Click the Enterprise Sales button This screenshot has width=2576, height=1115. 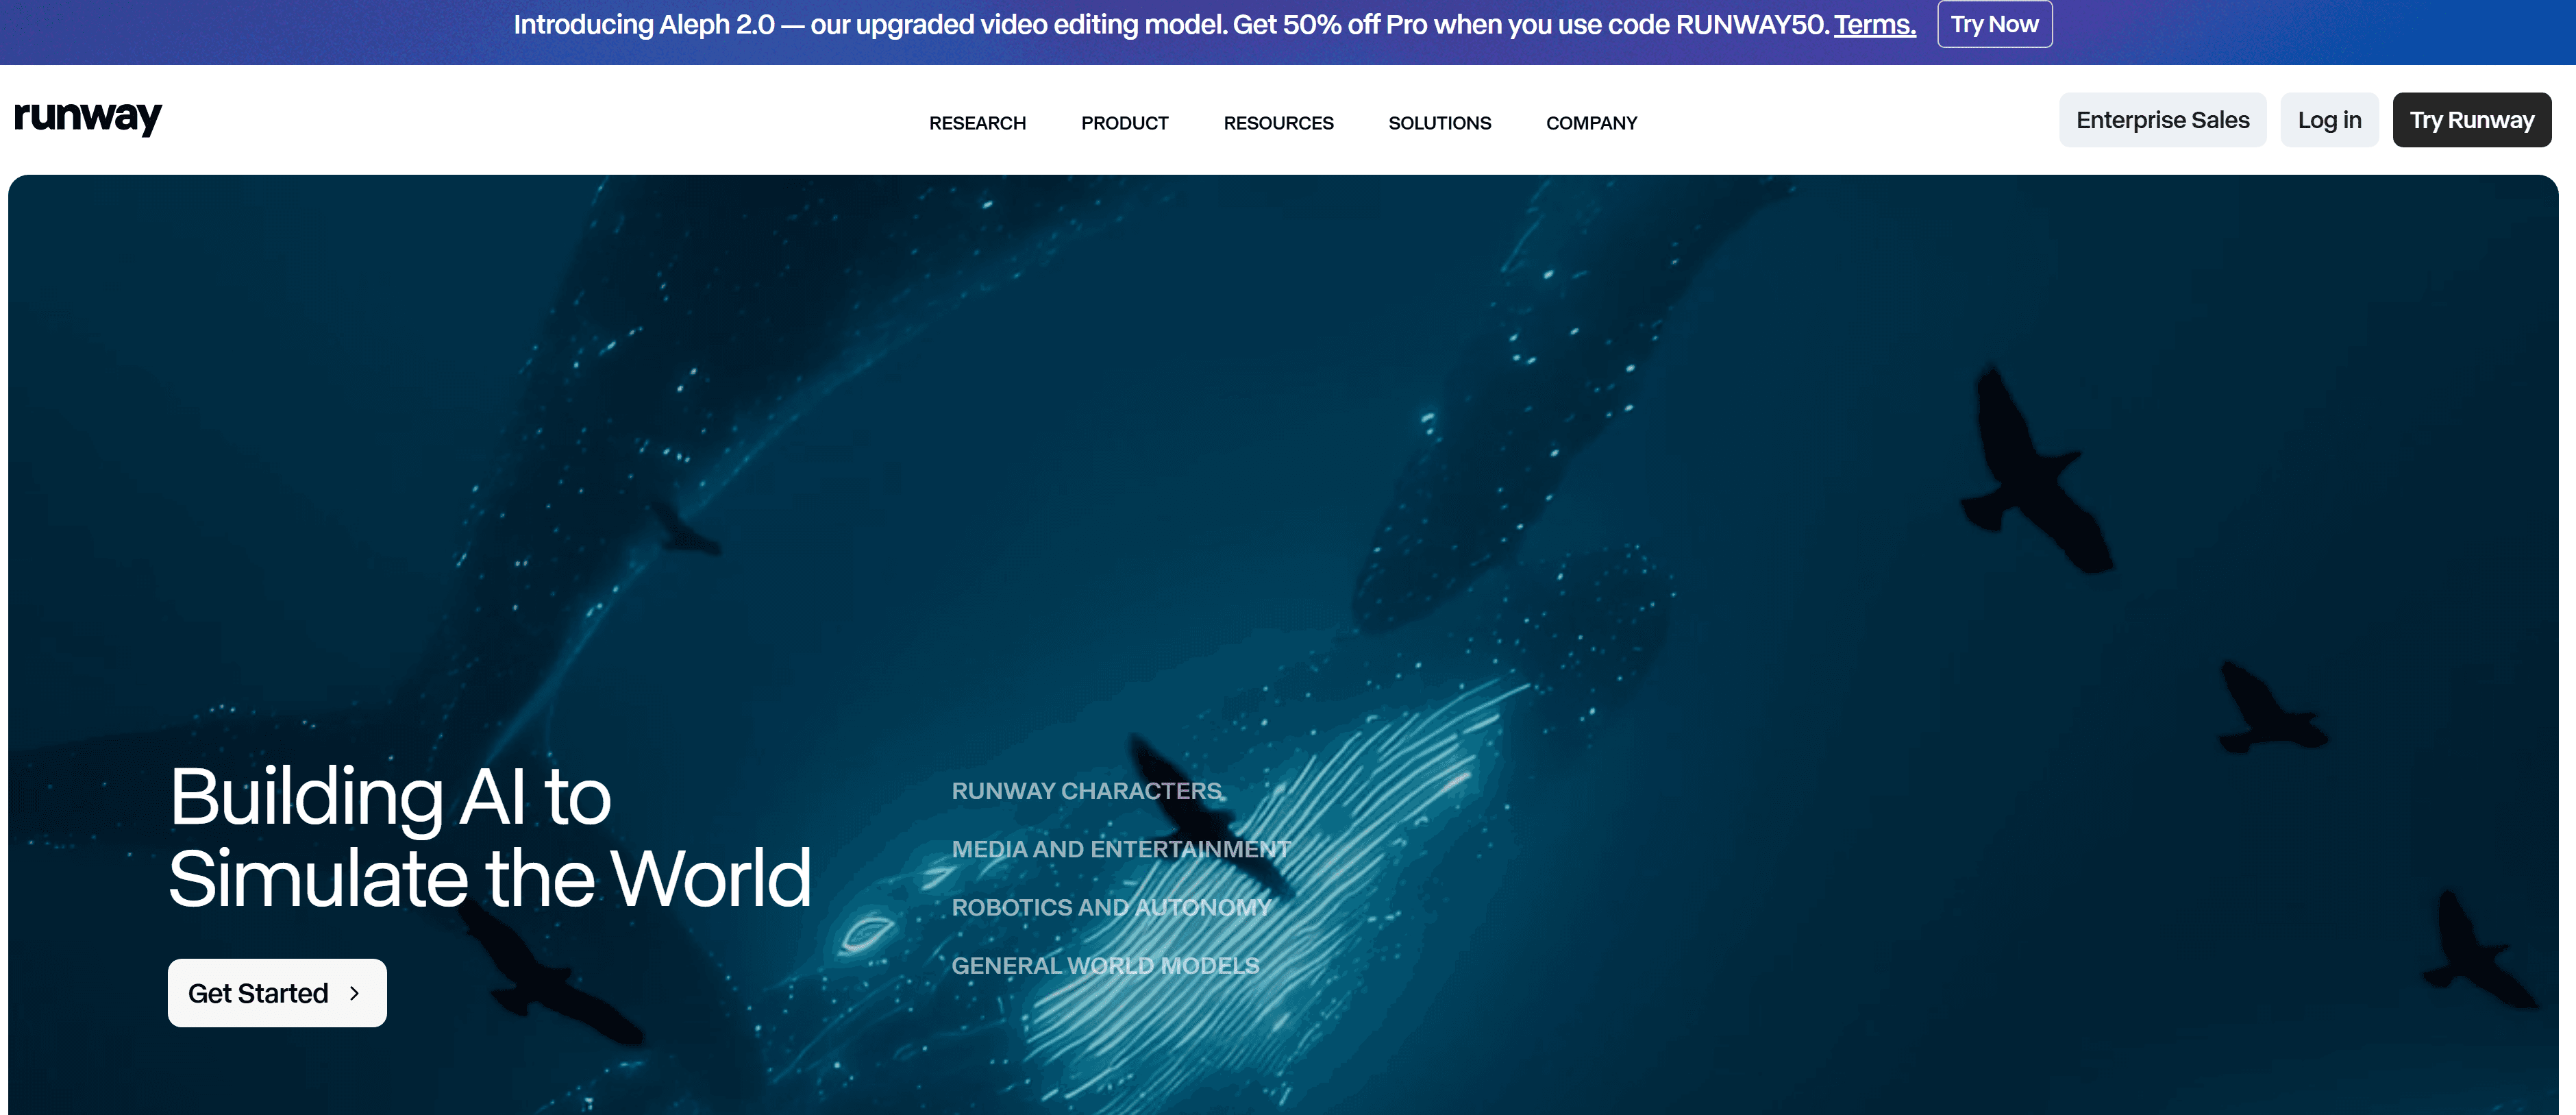pos(2162,120)
